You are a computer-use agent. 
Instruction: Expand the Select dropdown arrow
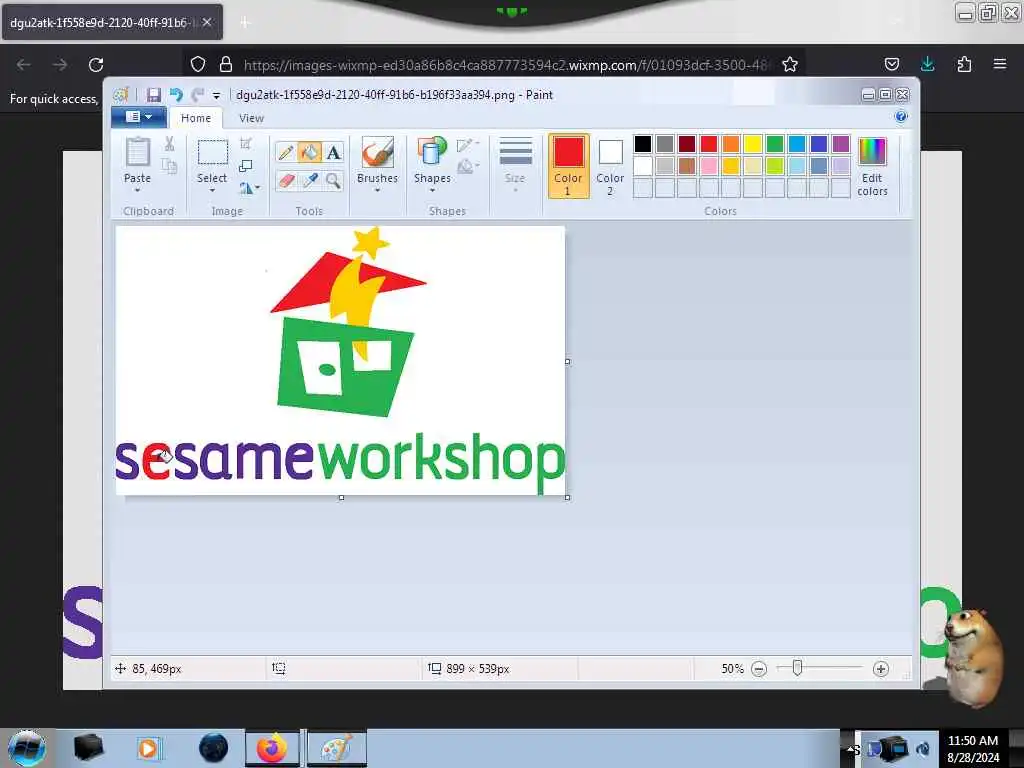(212, 191)
